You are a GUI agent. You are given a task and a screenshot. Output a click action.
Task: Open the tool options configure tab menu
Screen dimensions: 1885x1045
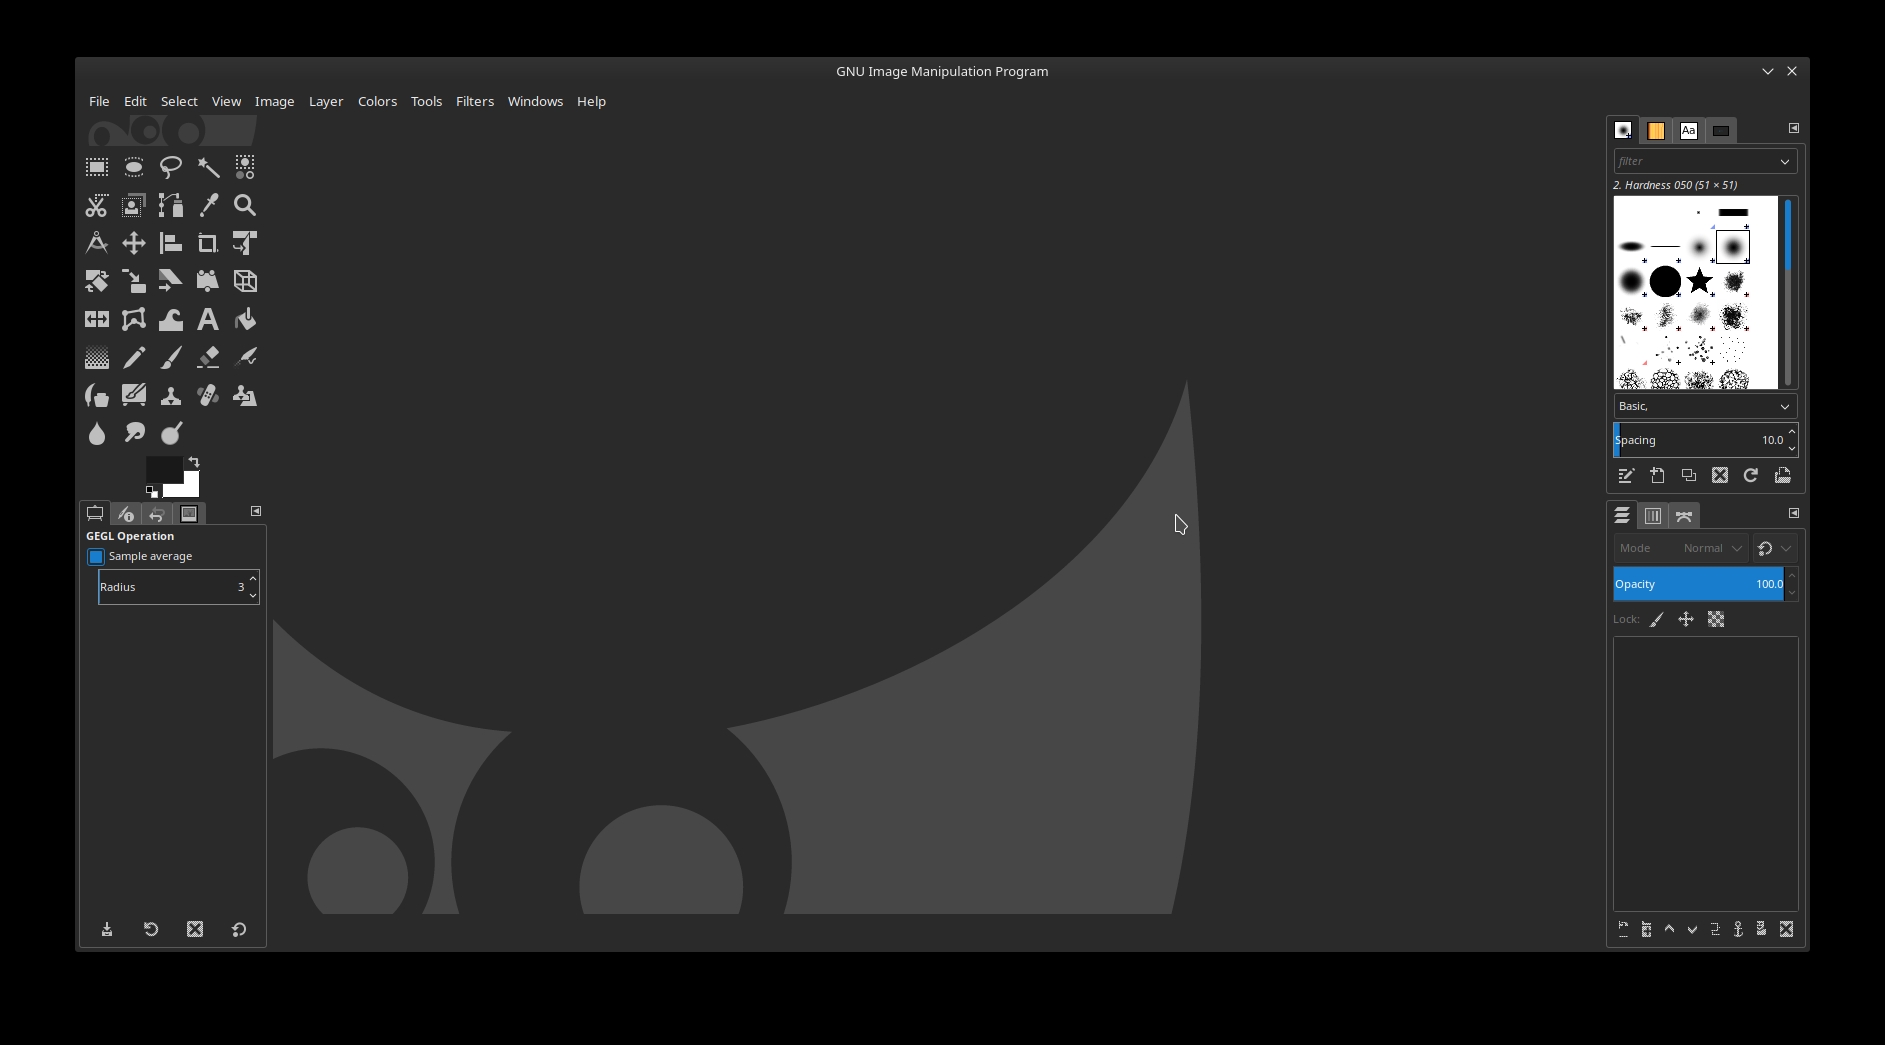tap(256, 511)
